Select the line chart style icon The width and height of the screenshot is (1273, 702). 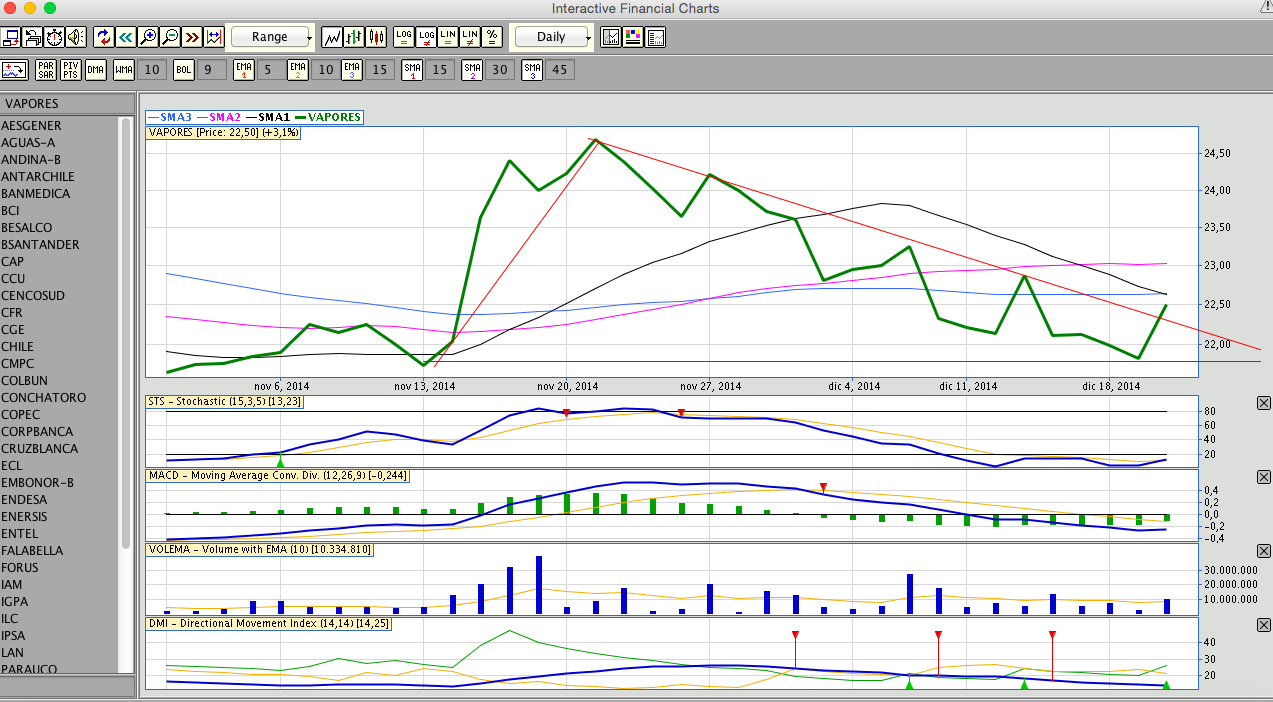(332, 37)
